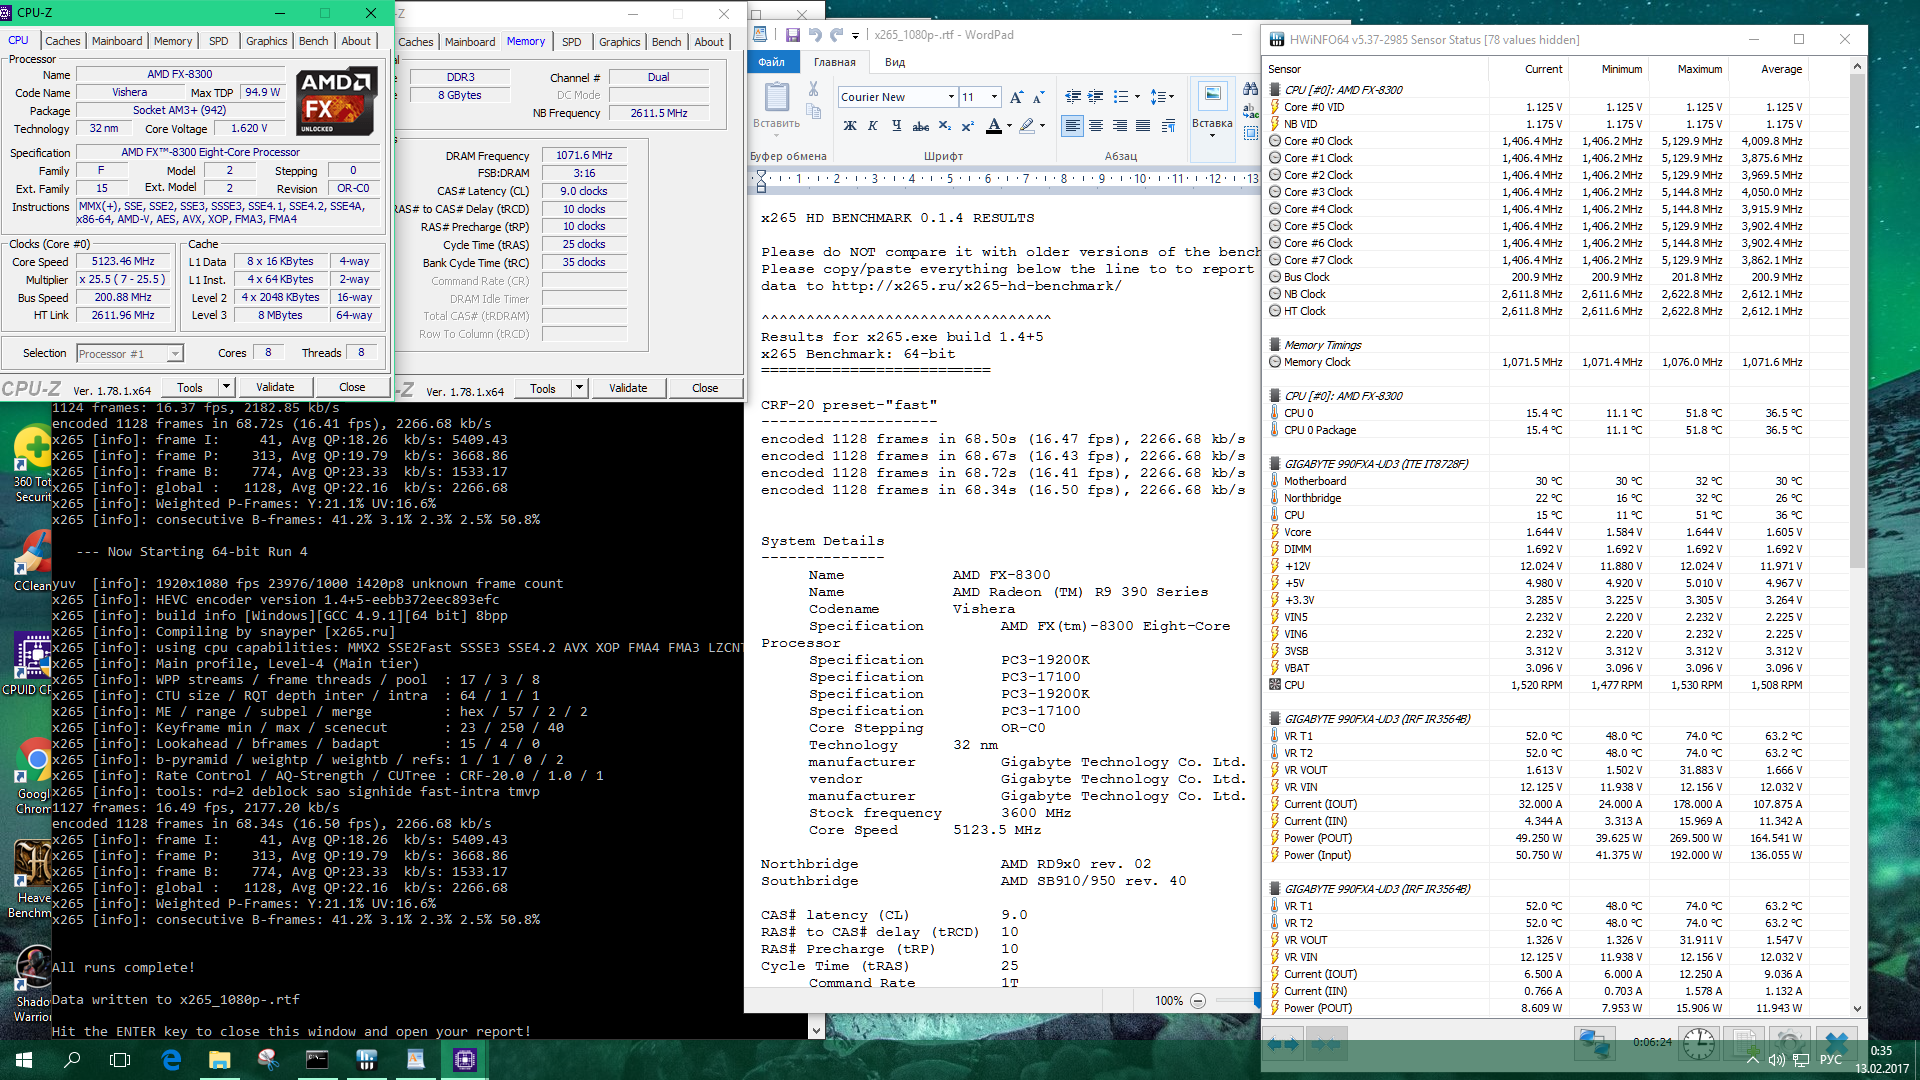Open the font size 11 dropdown

click(994, 97)
